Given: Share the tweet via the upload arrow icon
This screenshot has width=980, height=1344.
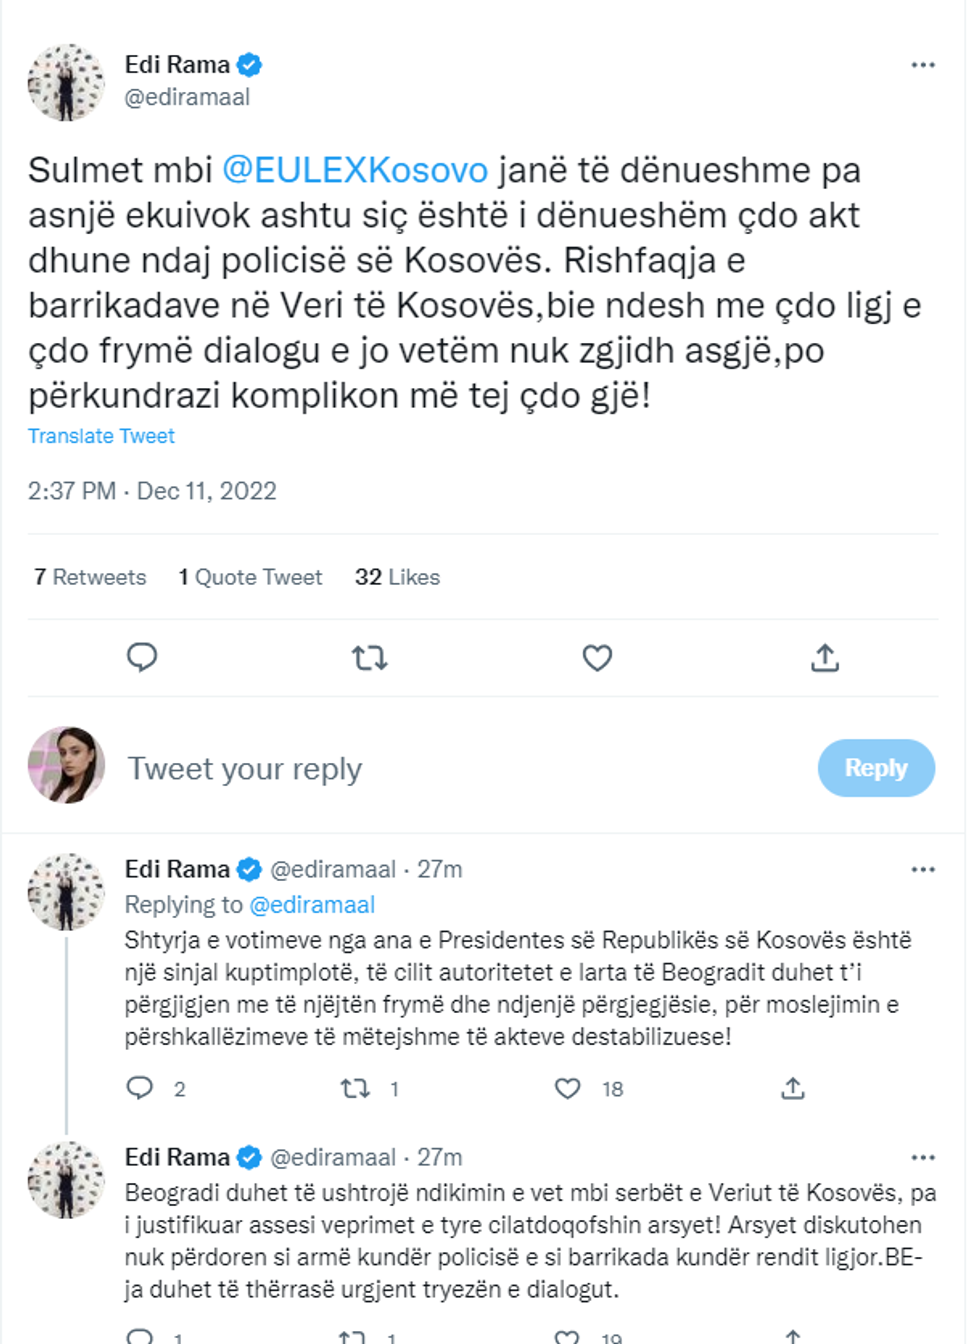Looking at the screenshot, I should [x=827, y=657].
